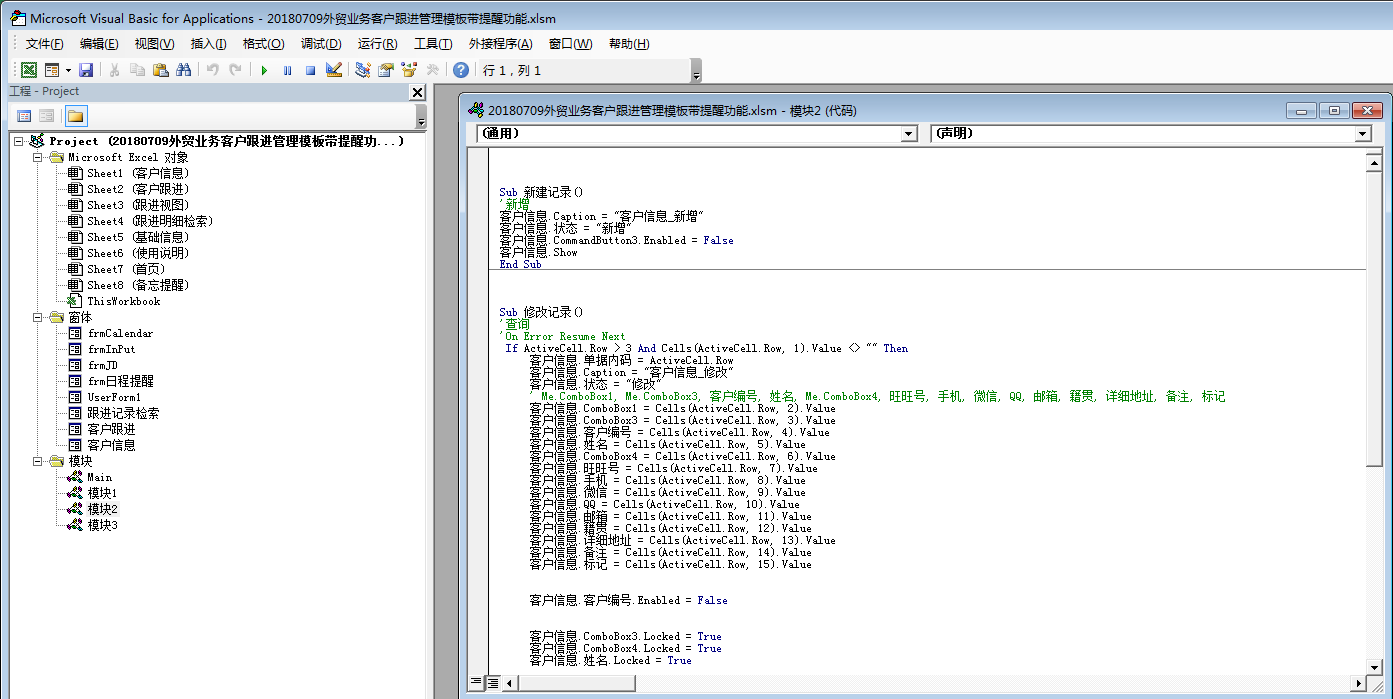This screenshot has width=1393, height=699.
Task: Save the workbook with the floppy icon
Action: coord(86,70)
